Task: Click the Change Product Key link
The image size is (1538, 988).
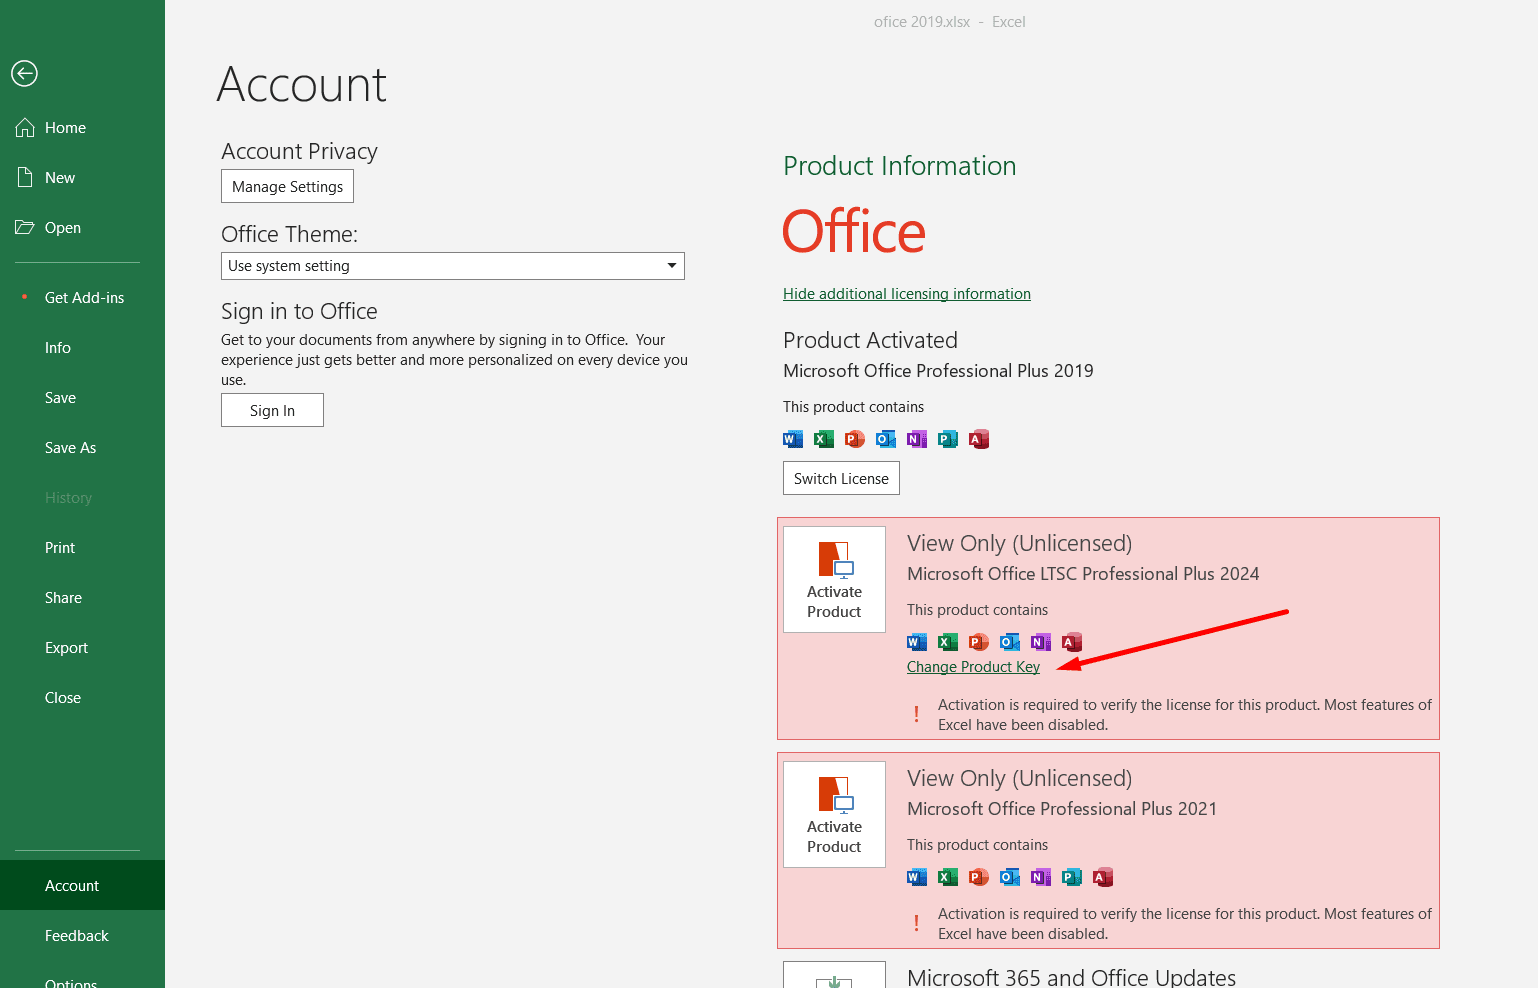Action: click(973, 667)
